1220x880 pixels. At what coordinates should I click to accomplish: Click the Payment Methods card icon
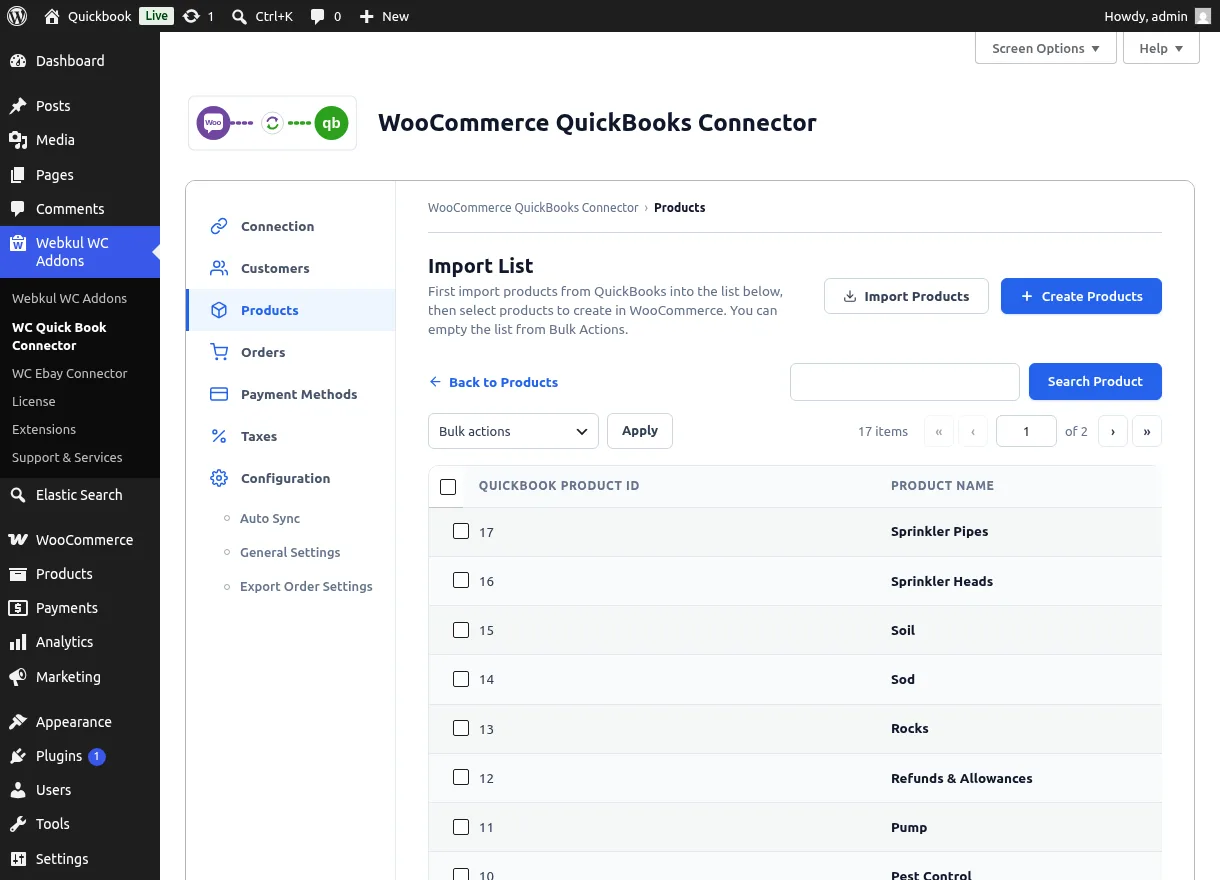pos(219,394)
